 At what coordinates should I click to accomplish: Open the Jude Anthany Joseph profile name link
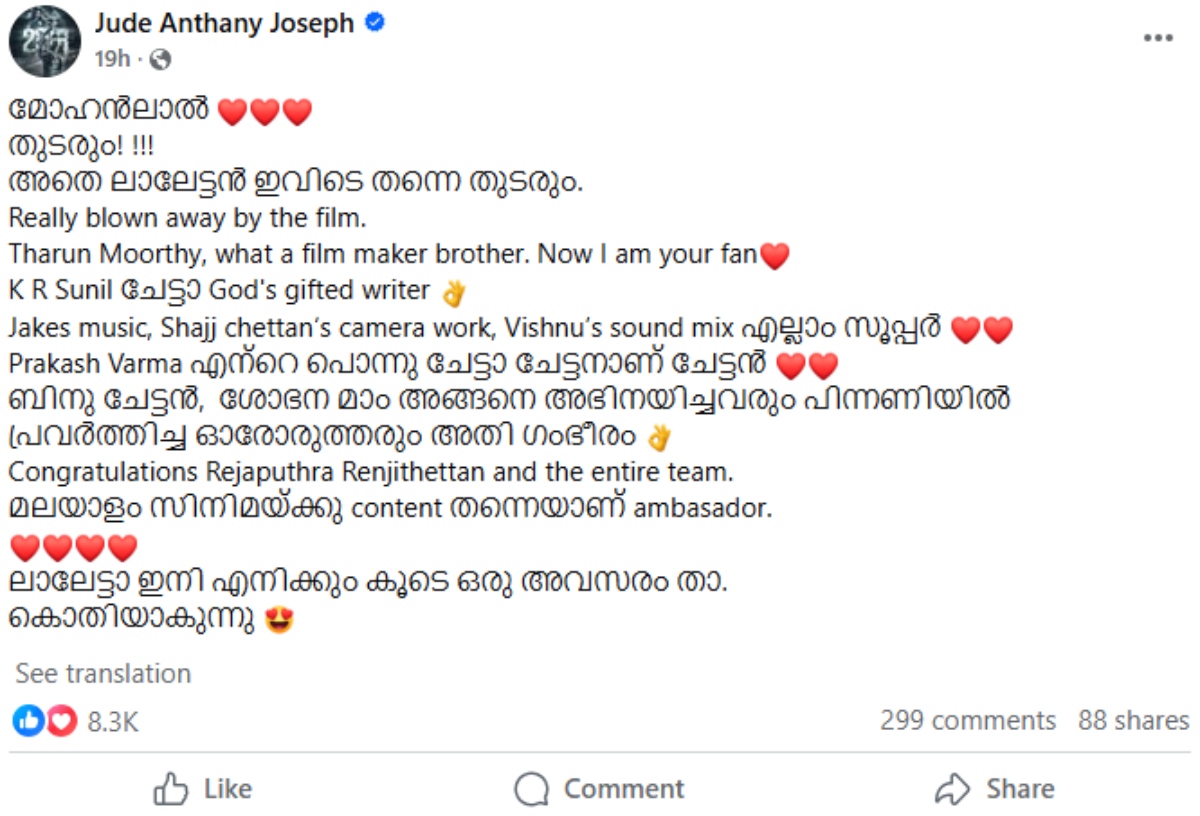click(224, 23)
